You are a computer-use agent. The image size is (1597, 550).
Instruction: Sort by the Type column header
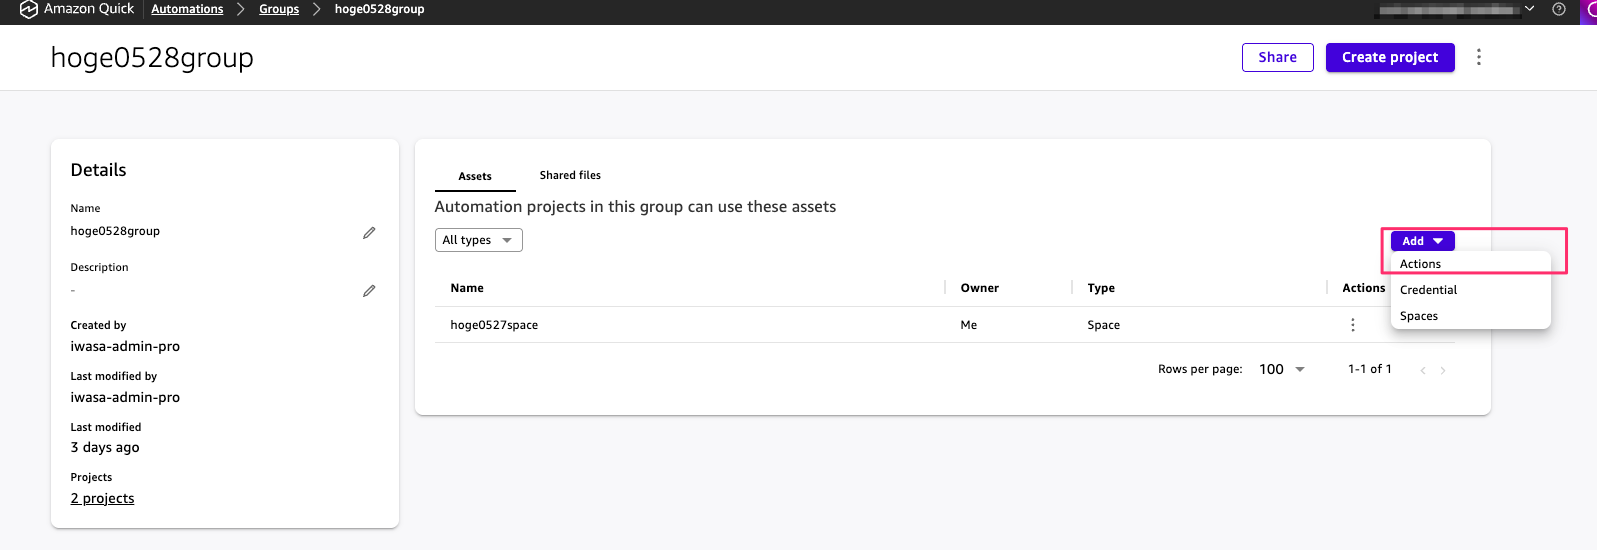(x=1101, y=288)
